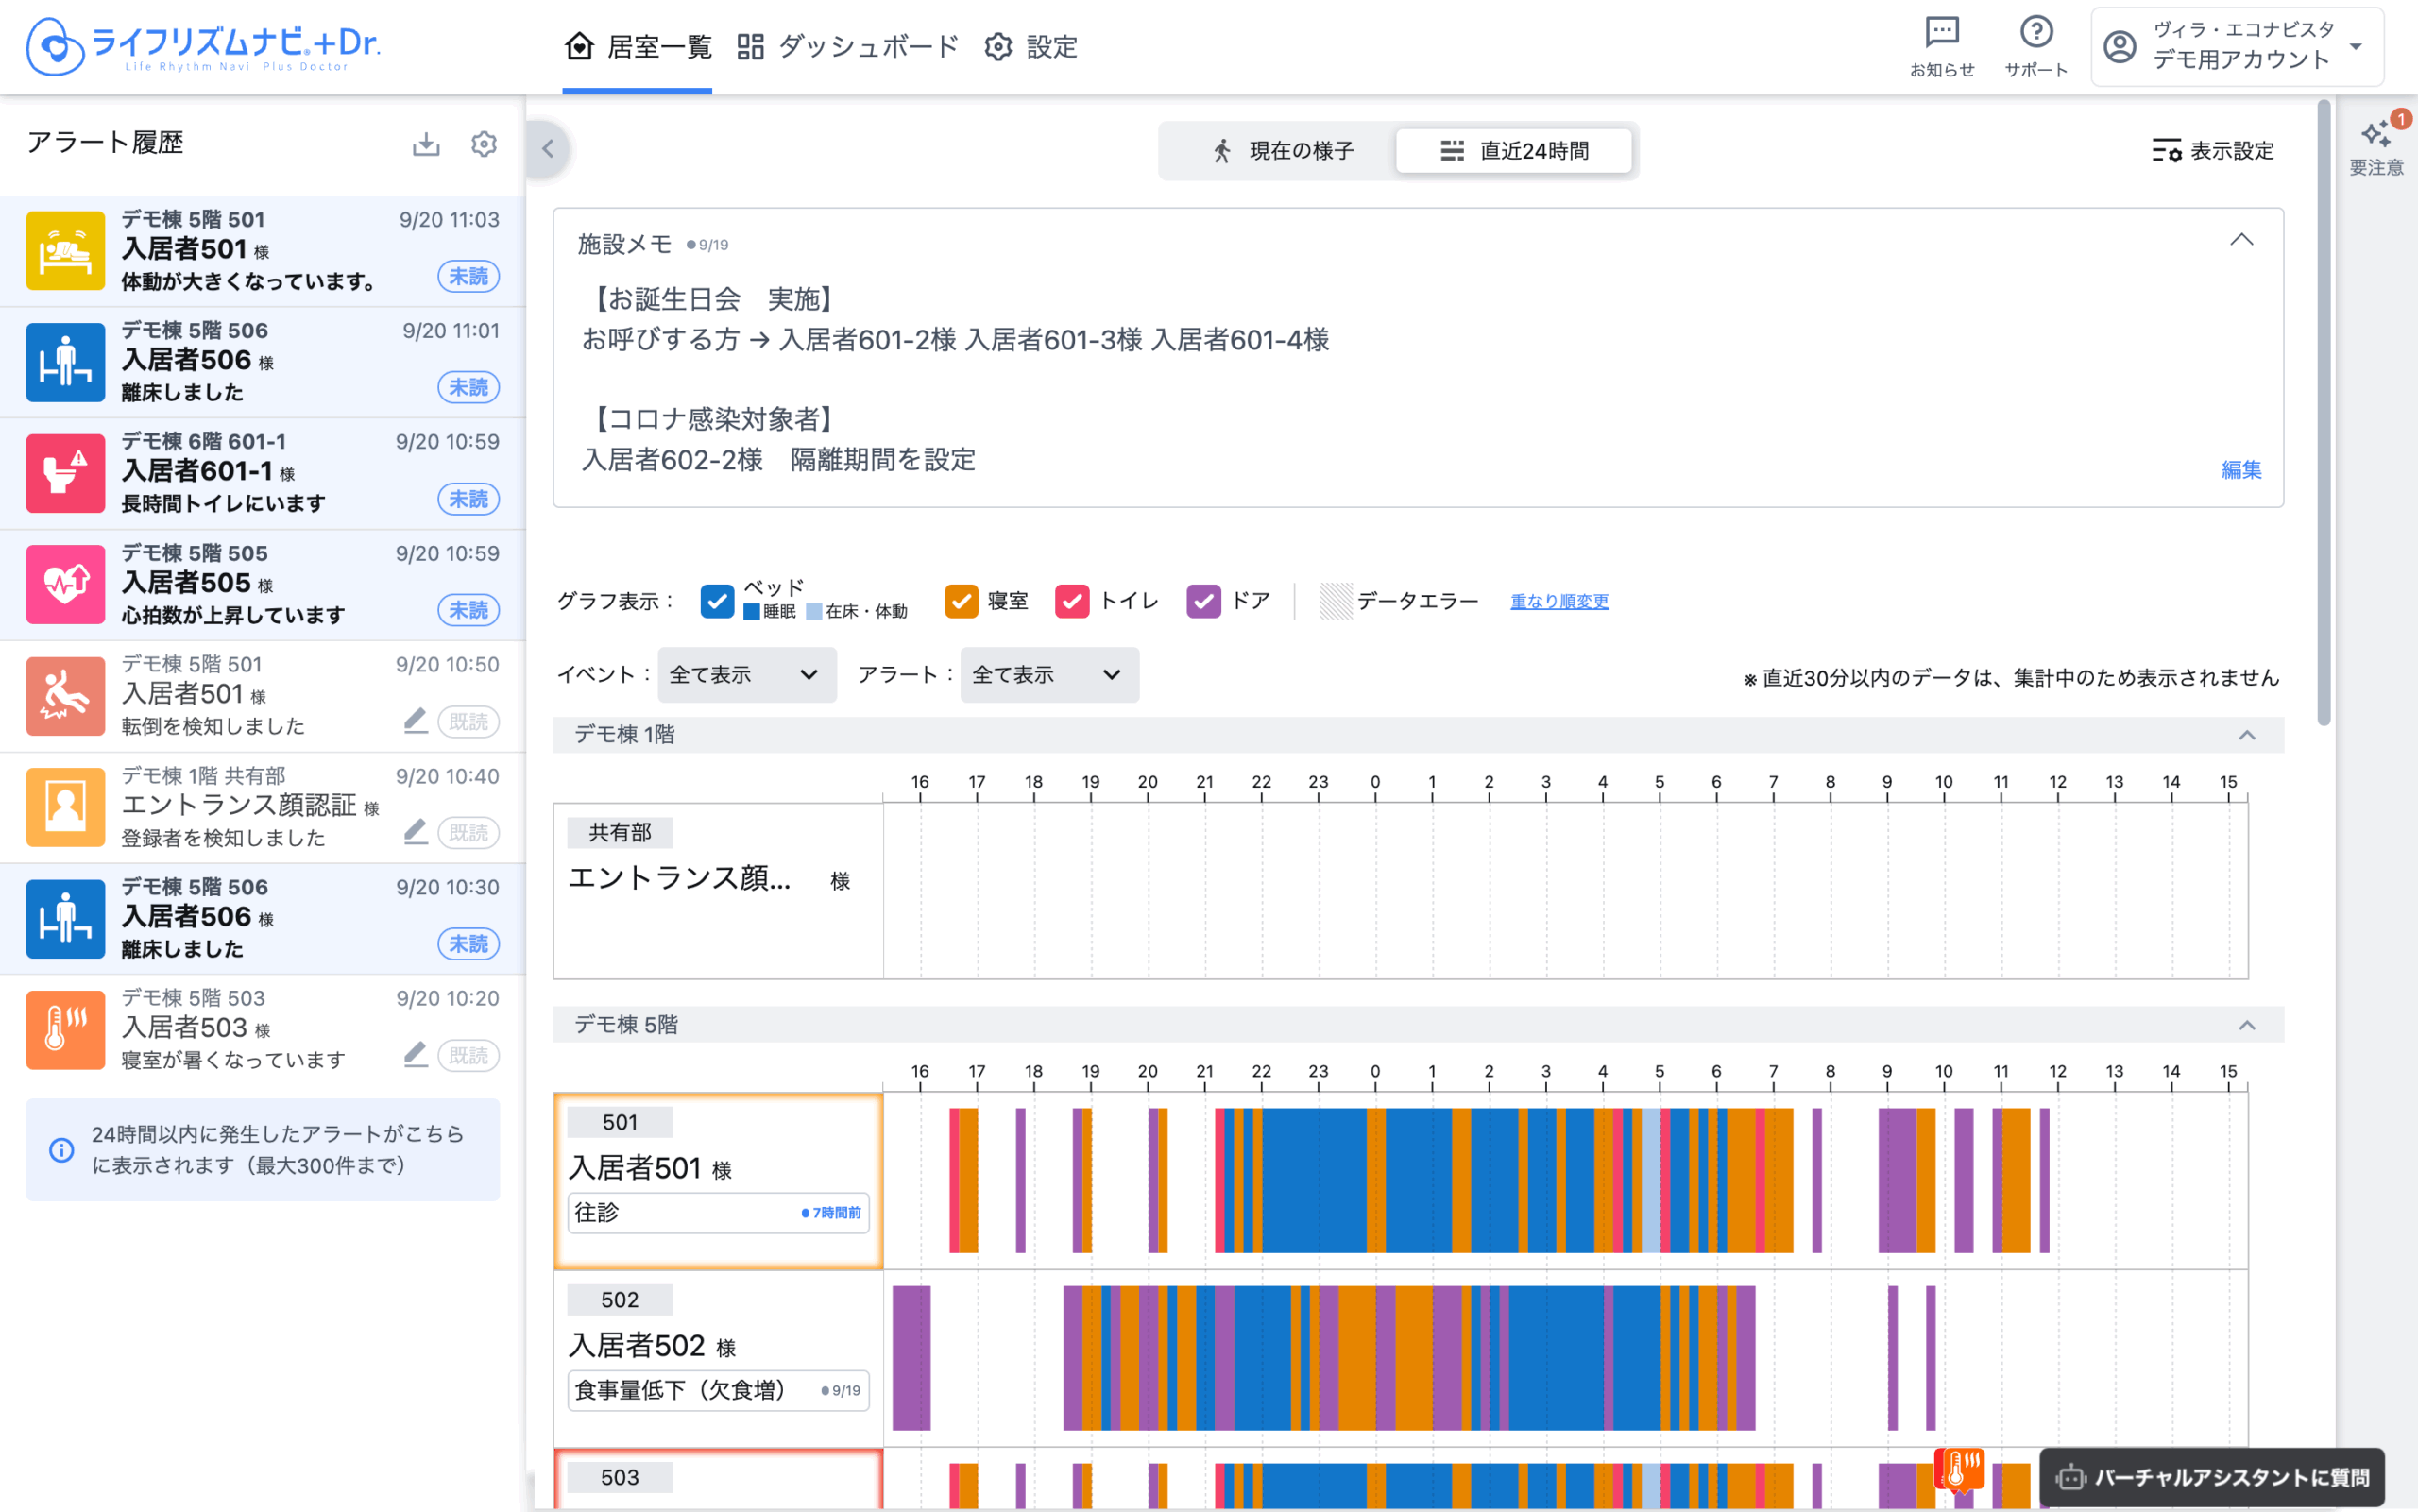Uncheck the ベッド graph checkbox
This screenshot has width=2418, height=1512.
717,601
